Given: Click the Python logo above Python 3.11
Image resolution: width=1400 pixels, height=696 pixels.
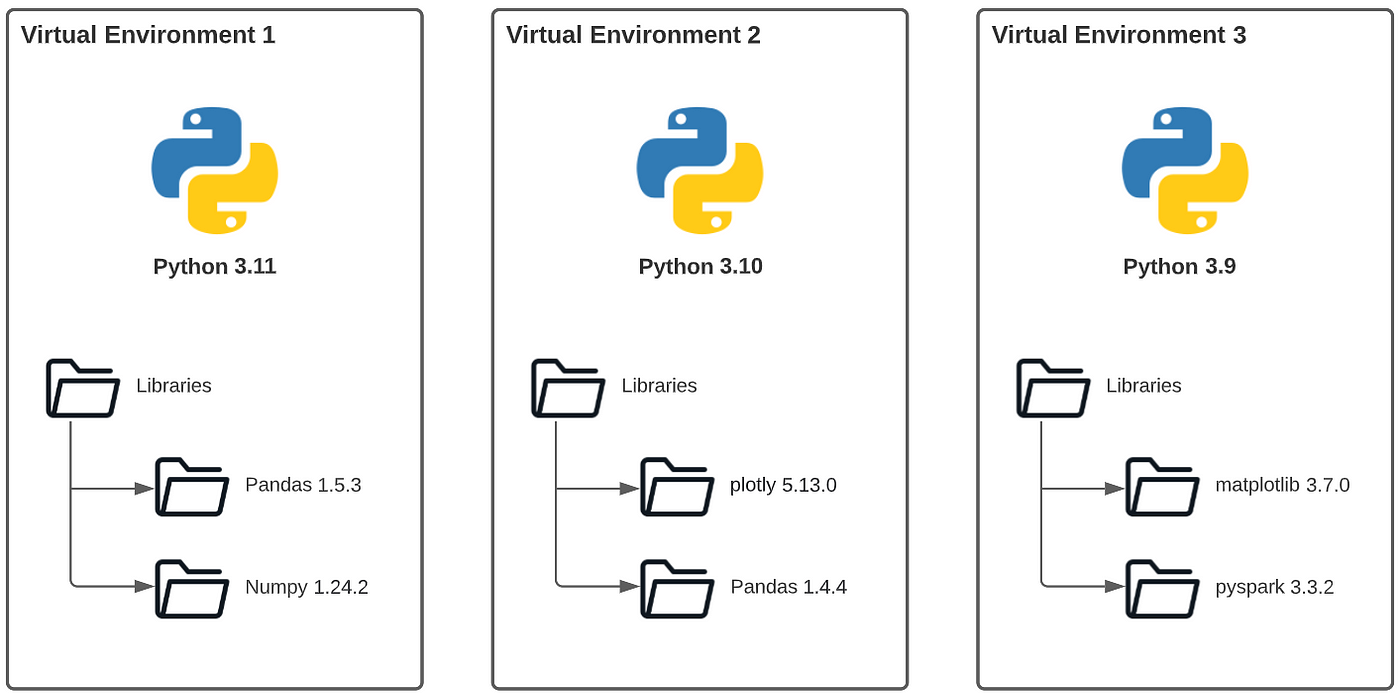Looking at the screenshot, I should pos(215,171).
